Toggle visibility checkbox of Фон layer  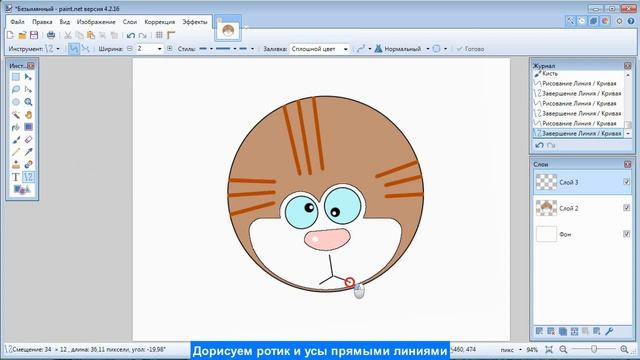click(x=627, y=234)
